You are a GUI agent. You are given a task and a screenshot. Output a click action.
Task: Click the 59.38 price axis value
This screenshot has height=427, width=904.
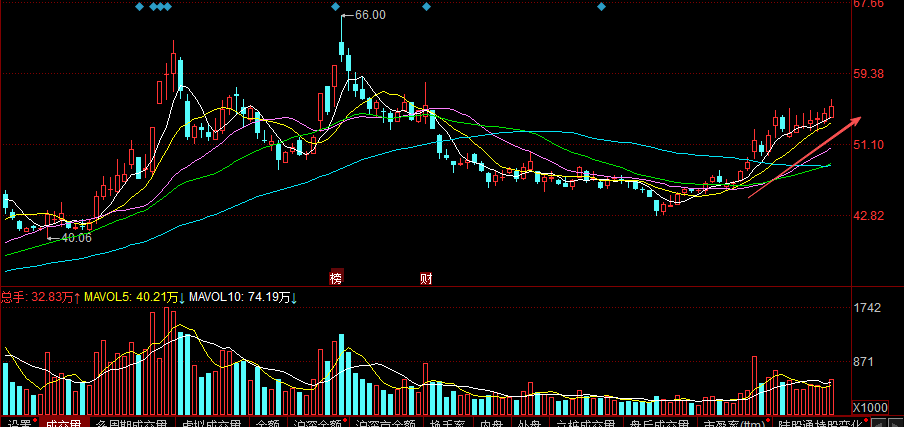click(868, 74)
